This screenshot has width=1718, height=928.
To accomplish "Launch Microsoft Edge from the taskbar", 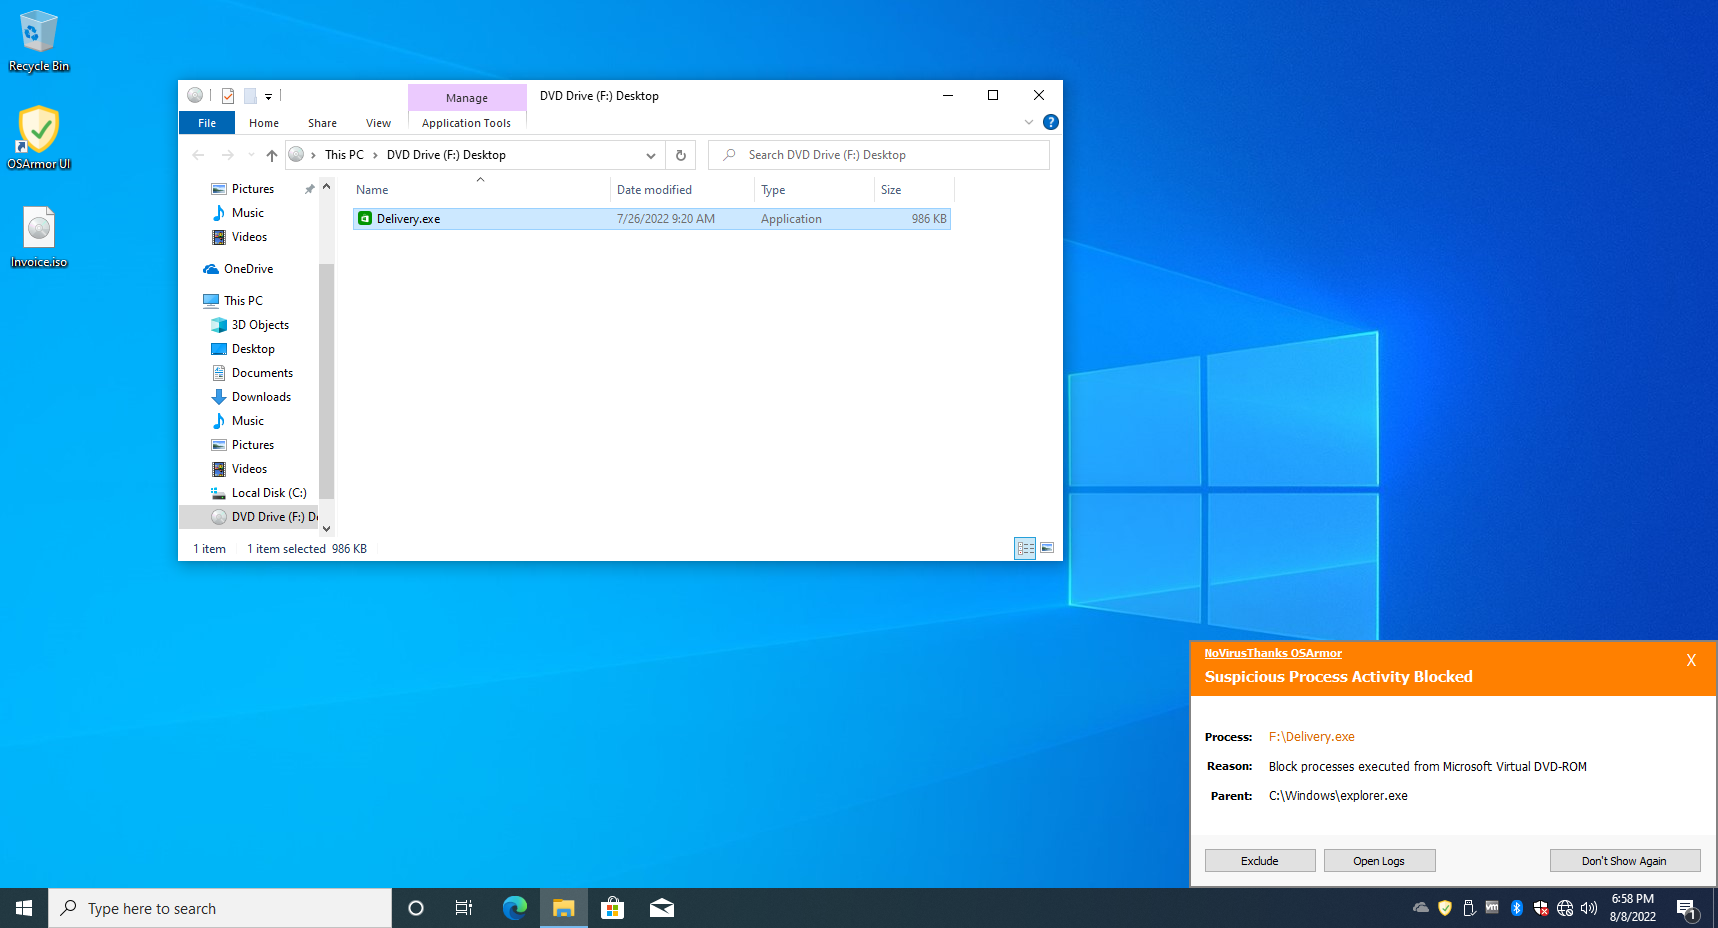I will click(515, 908).
